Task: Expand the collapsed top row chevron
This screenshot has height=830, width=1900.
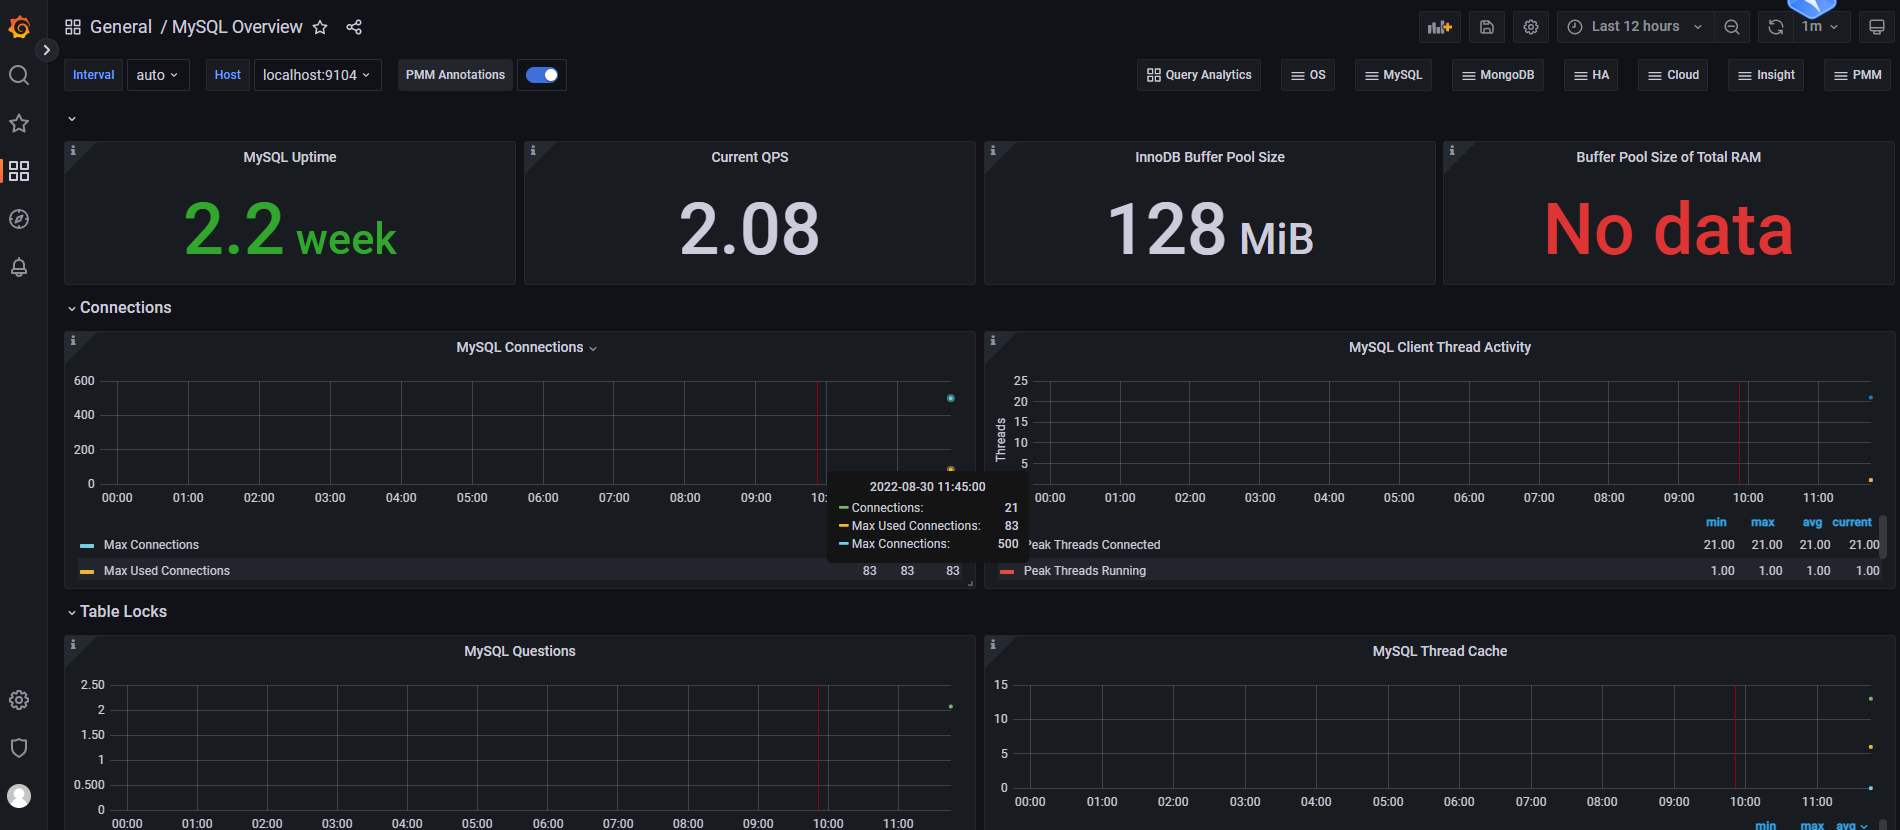Action: pyautogui.click(x=72, y=119)
